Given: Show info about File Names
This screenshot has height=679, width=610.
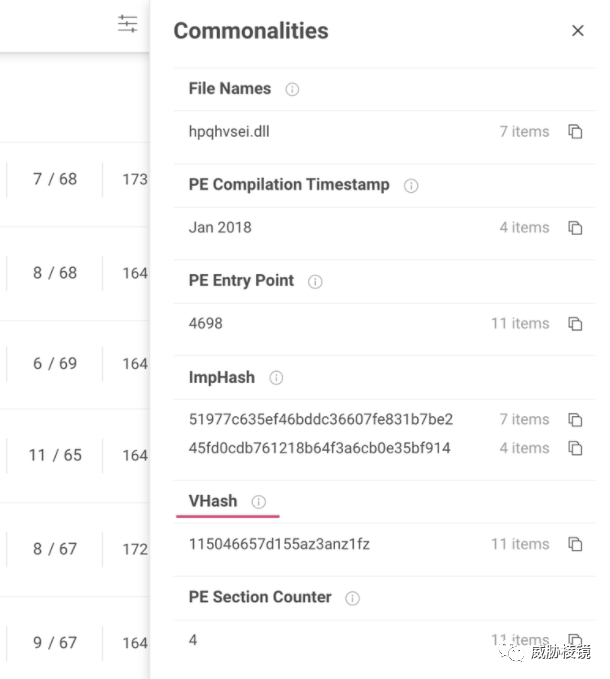Looking at the screenshot, I should point(292,90).
